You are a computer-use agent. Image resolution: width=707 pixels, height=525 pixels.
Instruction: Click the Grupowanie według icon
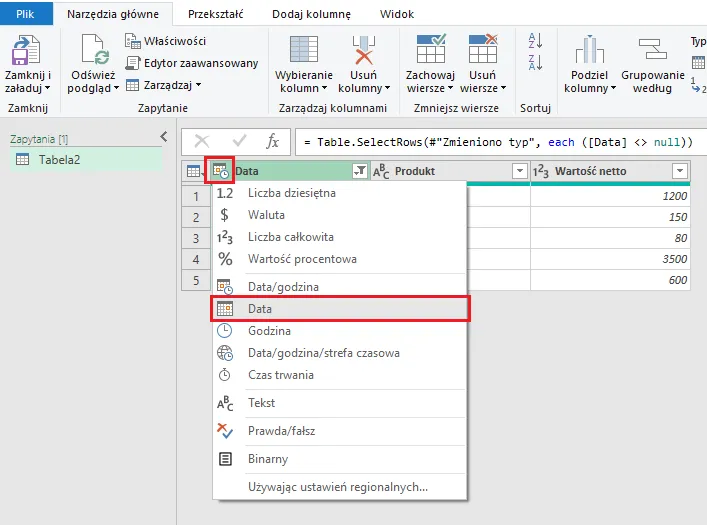tap(654, 51)
